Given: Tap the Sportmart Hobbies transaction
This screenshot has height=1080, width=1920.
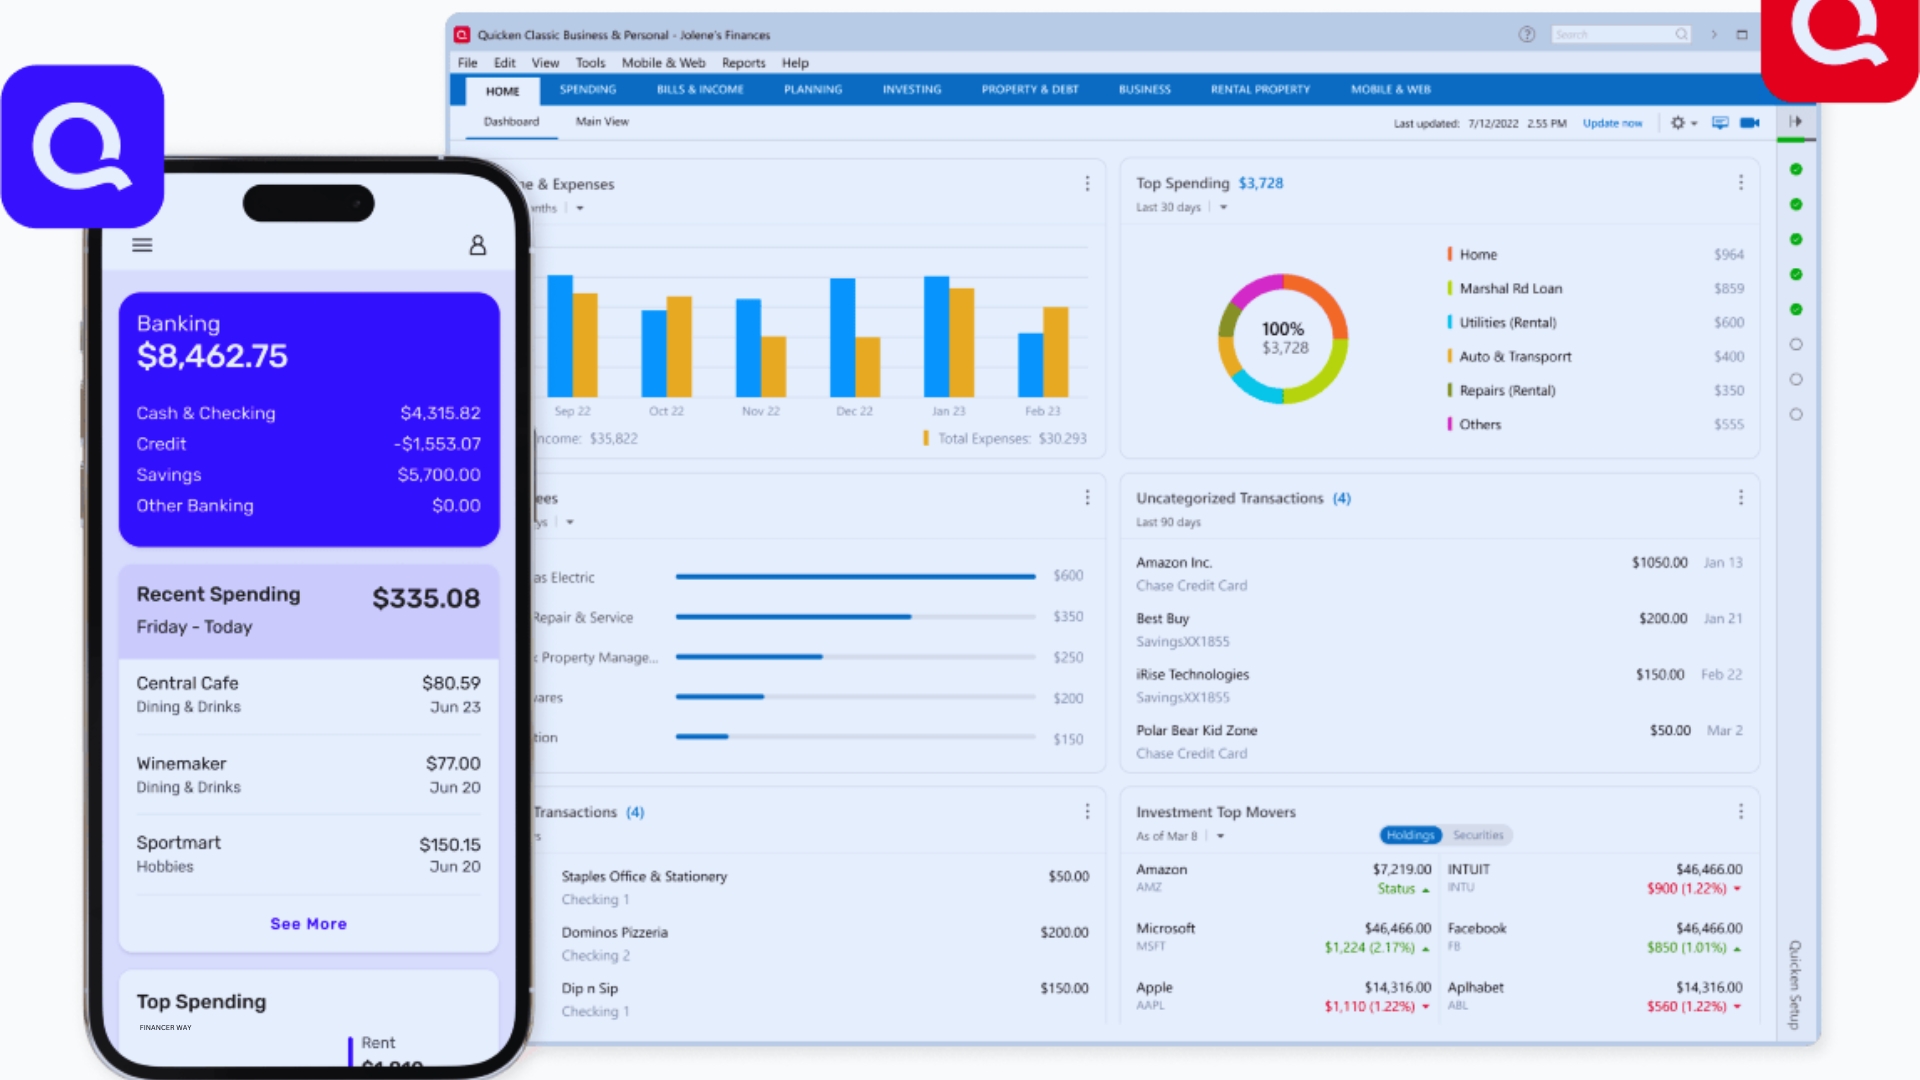Looking at the screenshot, I should (308, 855).
